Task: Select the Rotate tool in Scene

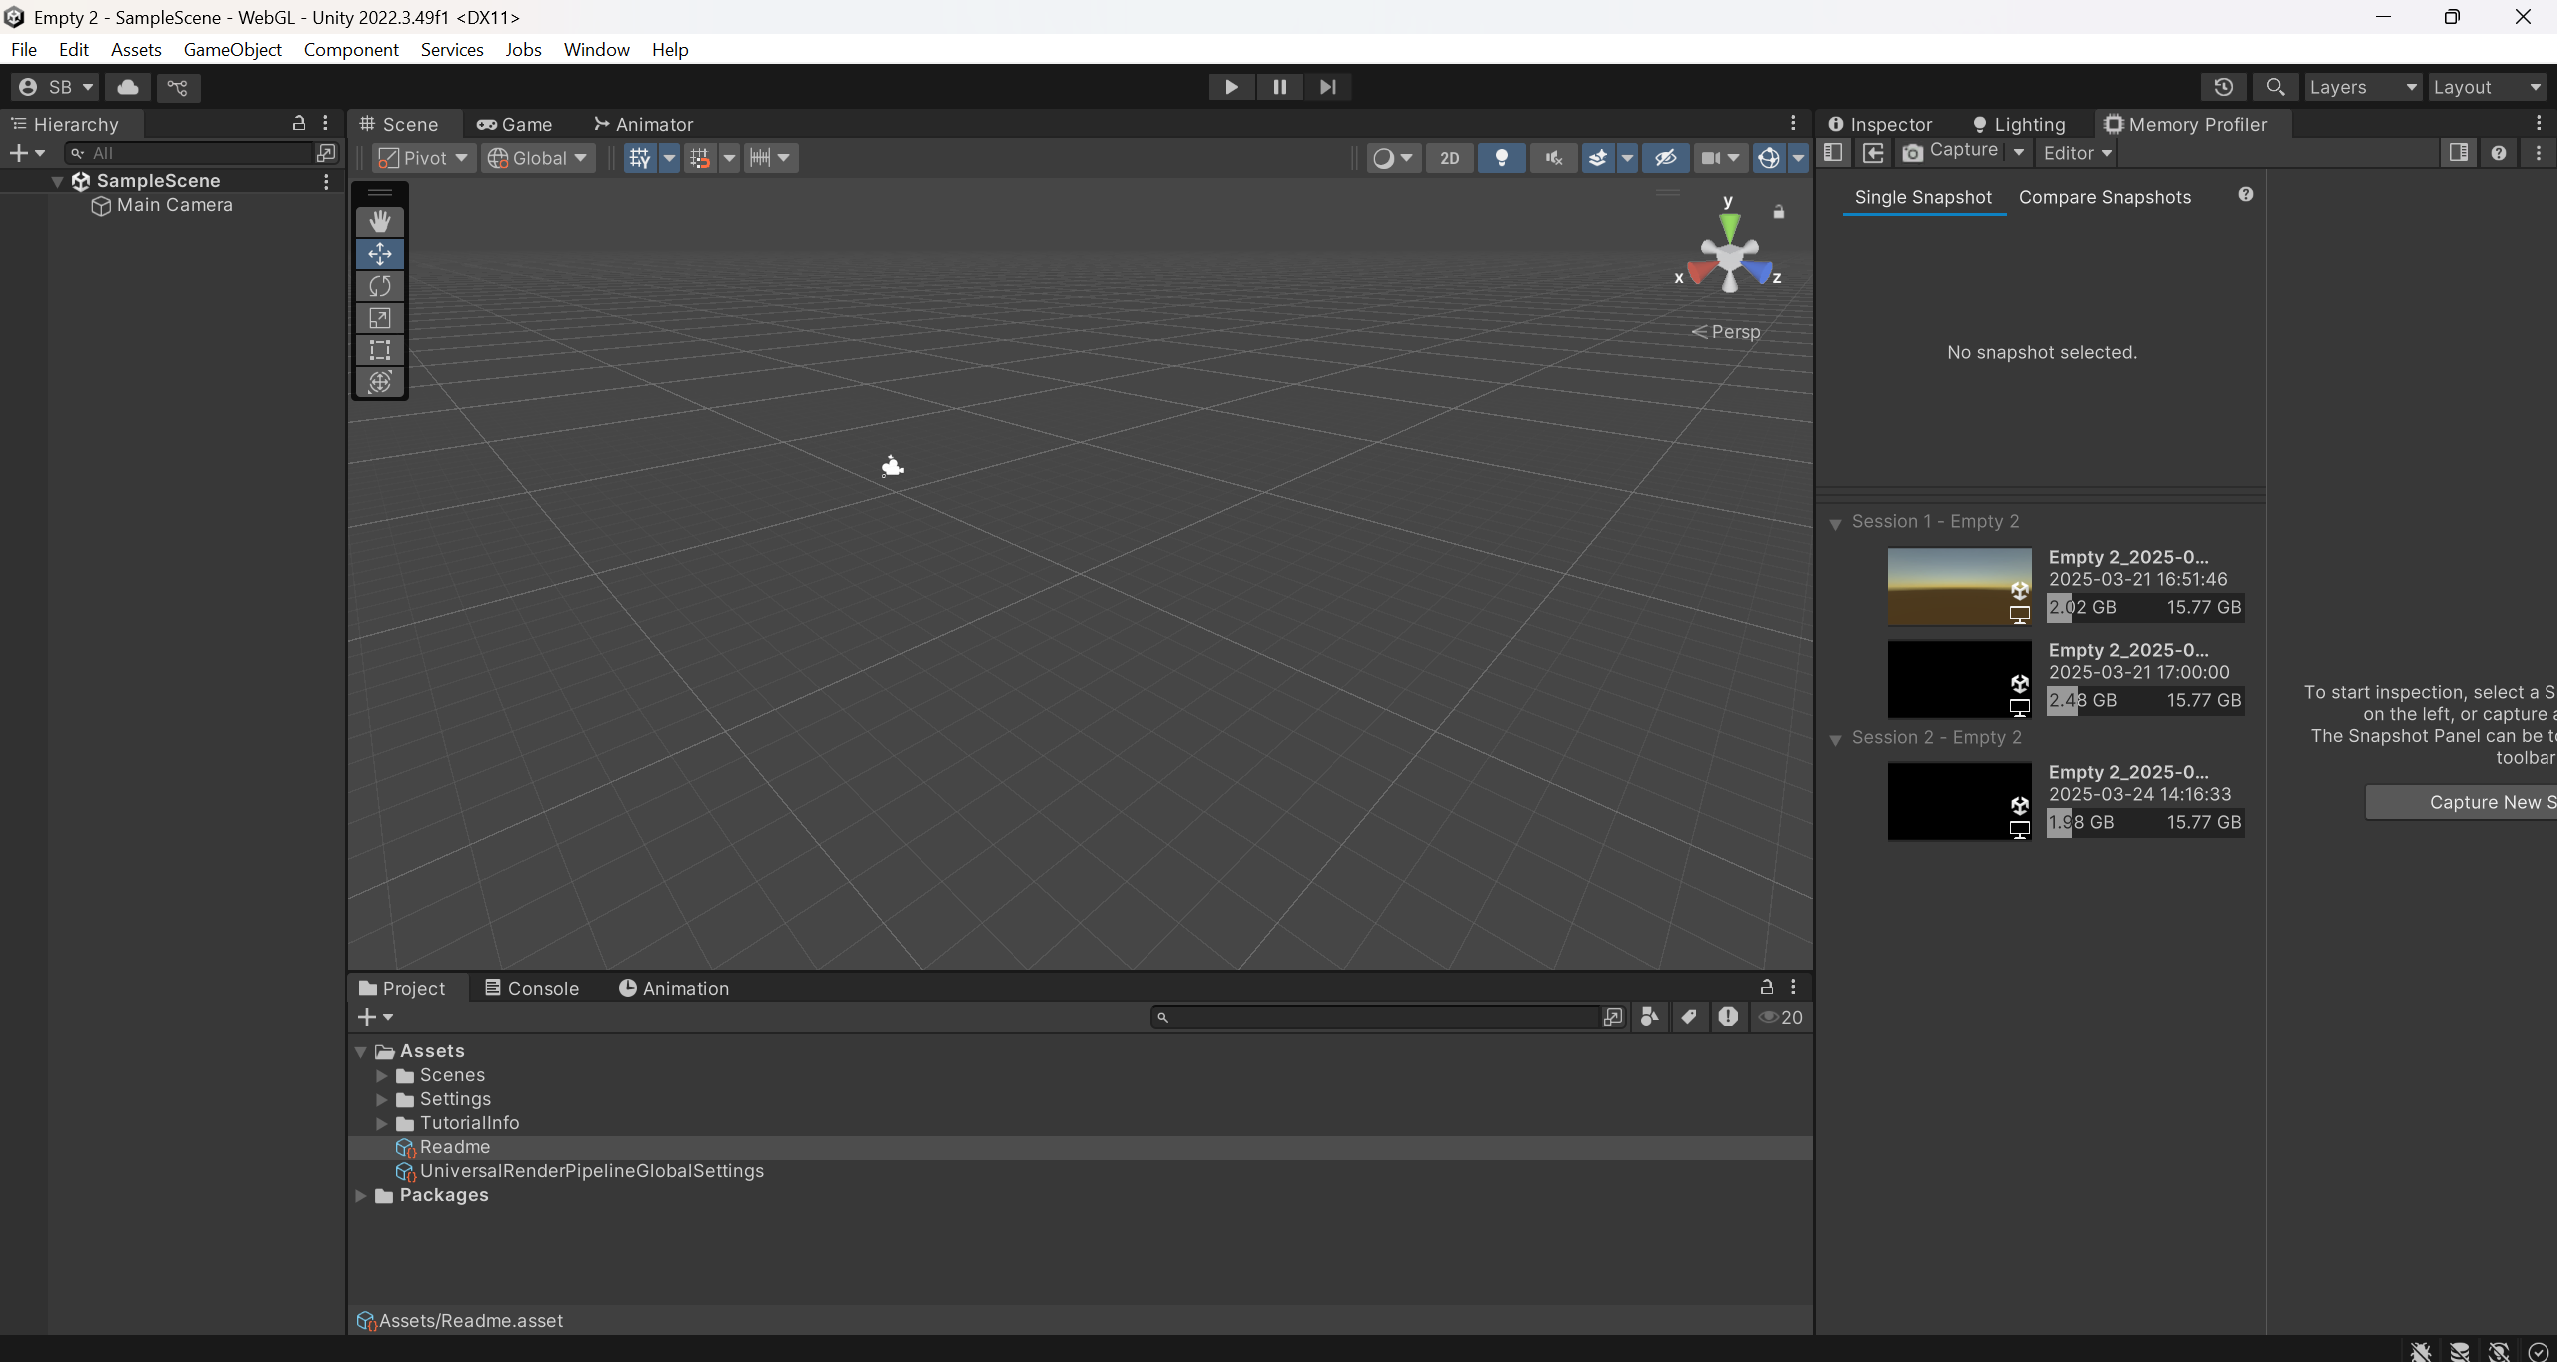Action: pos(380,286)
